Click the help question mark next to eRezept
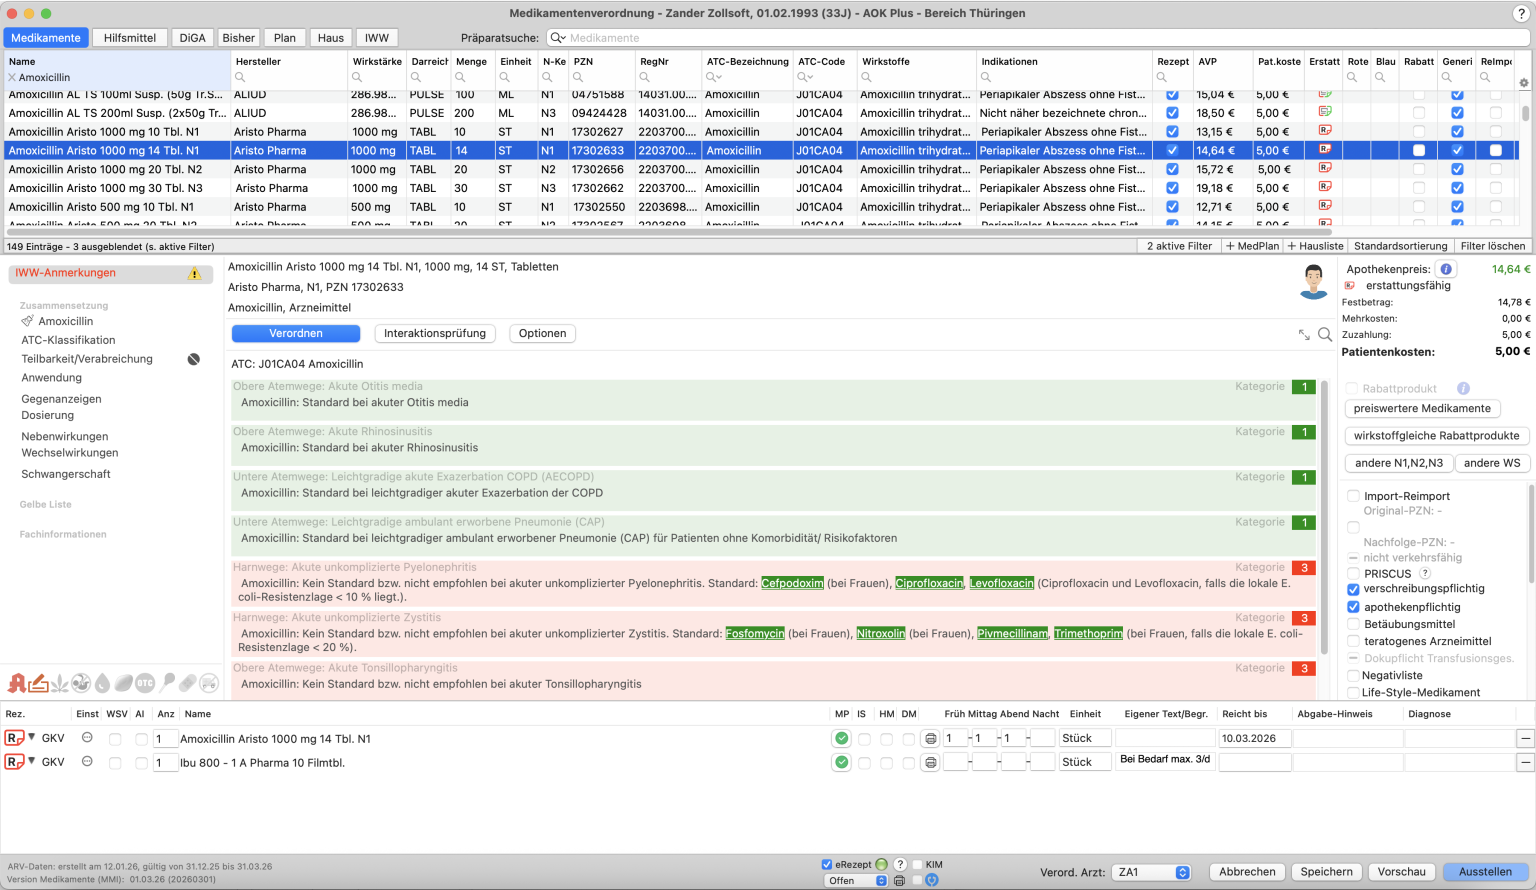 [x=900, y=865]
